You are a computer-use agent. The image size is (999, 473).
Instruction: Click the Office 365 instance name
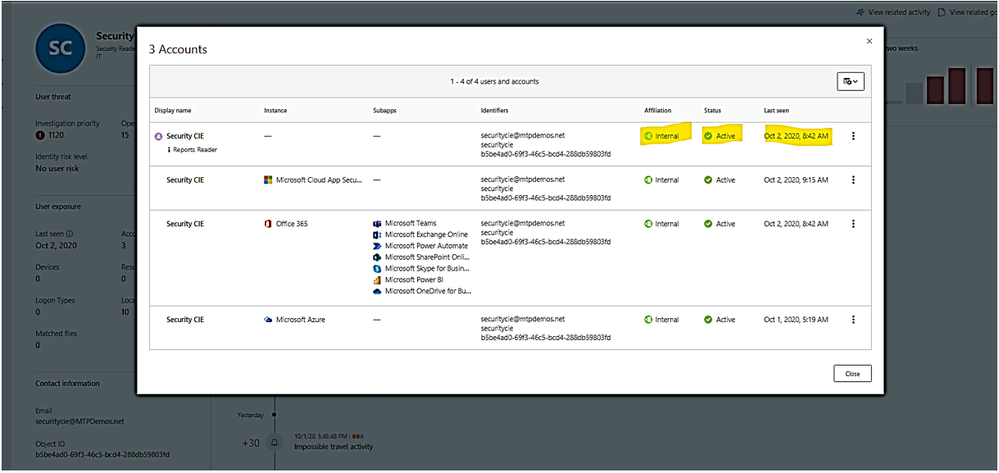tap(292, 224)
